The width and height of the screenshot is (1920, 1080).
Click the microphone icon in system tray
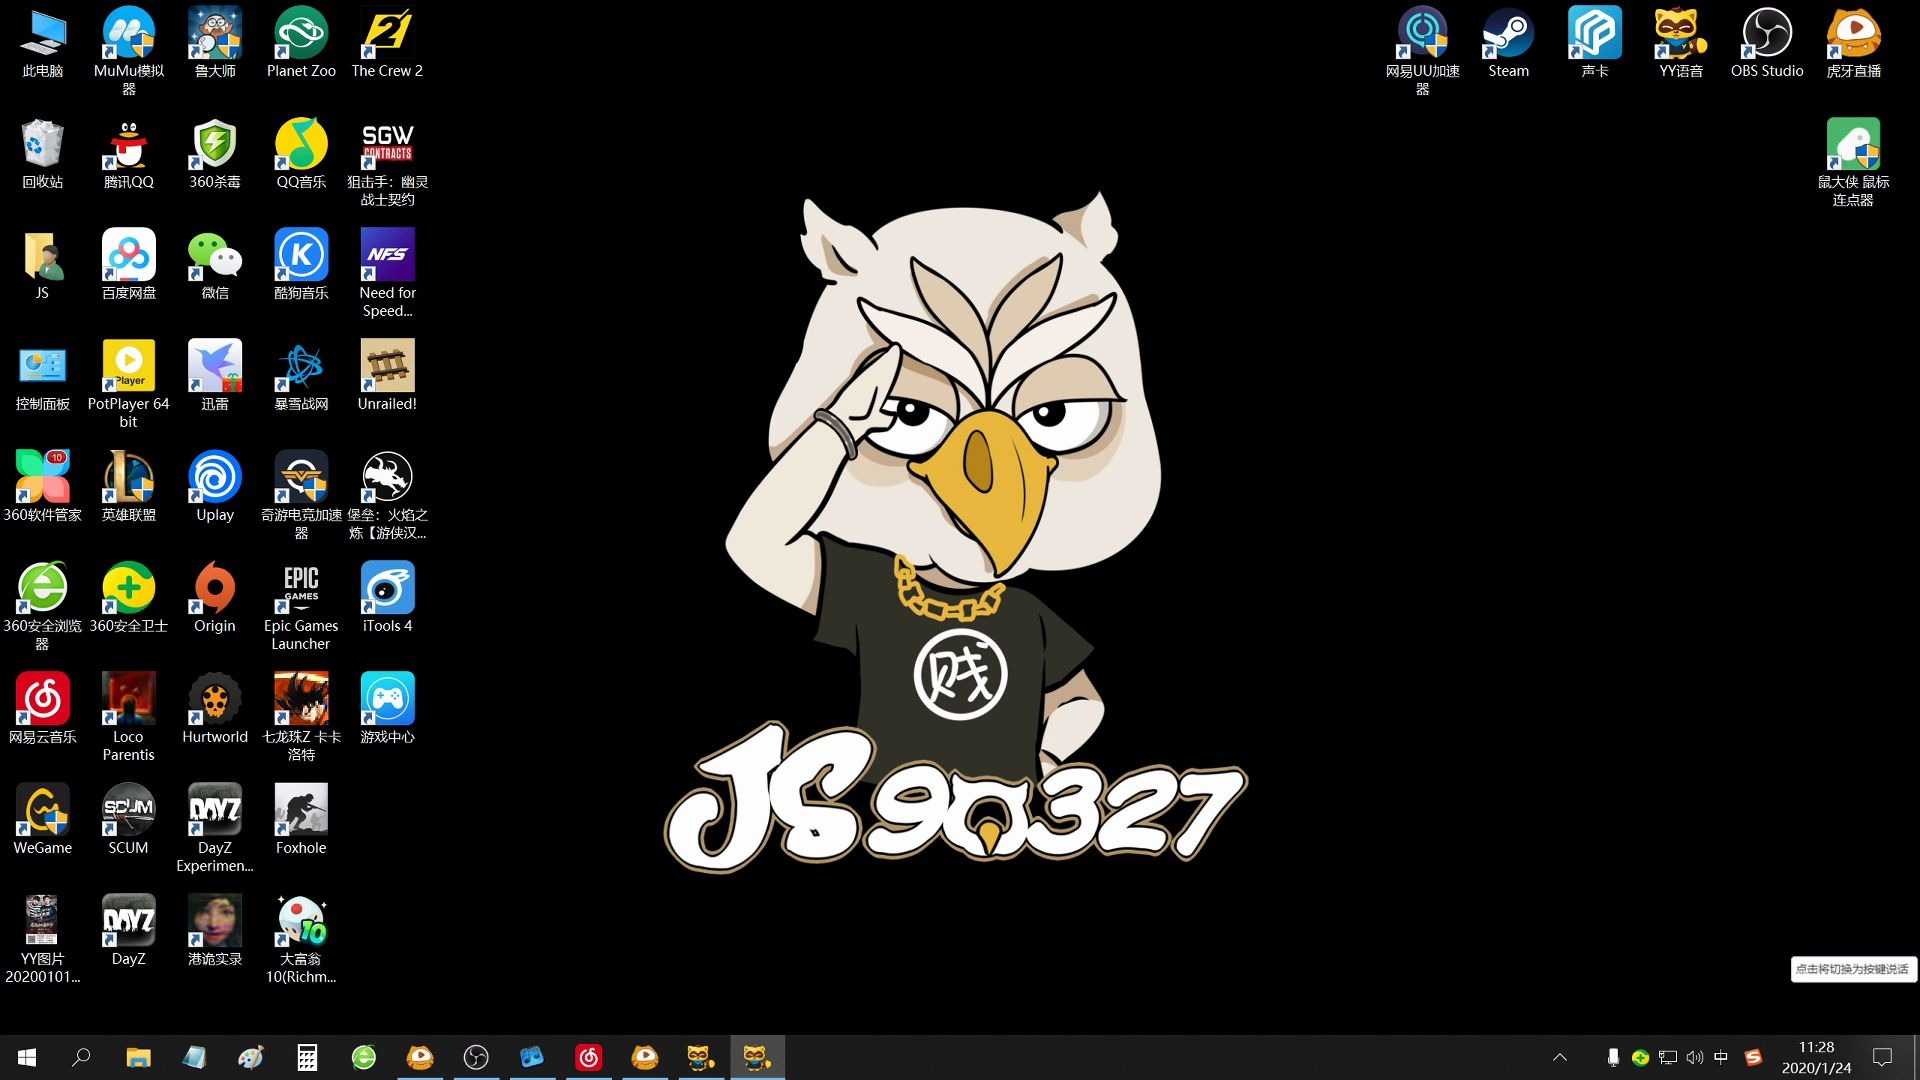(1612, 1057)
